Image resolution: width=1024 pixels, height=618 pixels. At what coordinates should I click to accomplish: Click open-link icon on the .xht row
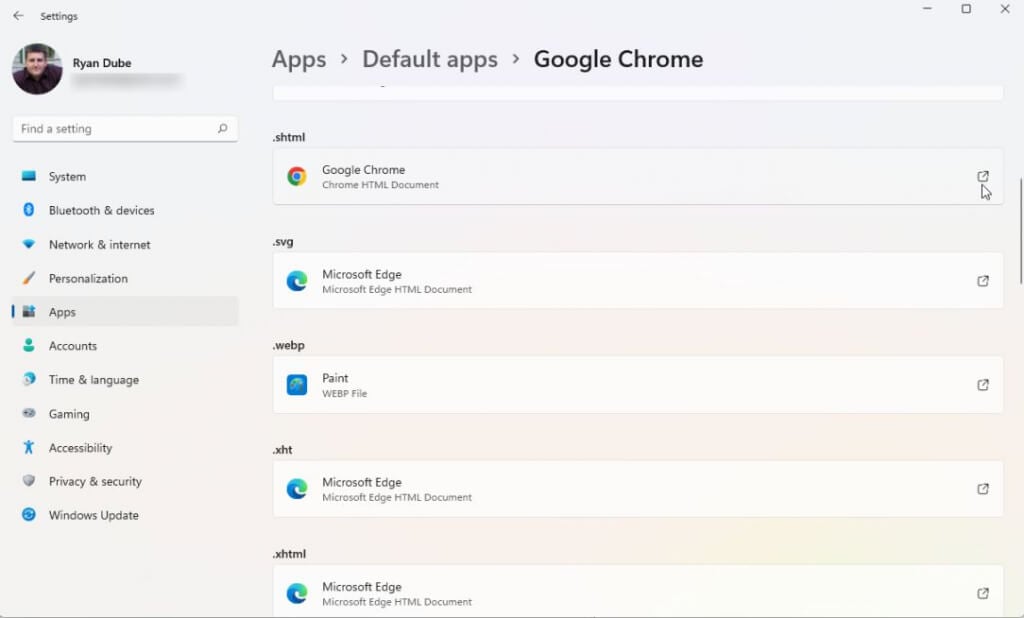click(x=983, y=489)
